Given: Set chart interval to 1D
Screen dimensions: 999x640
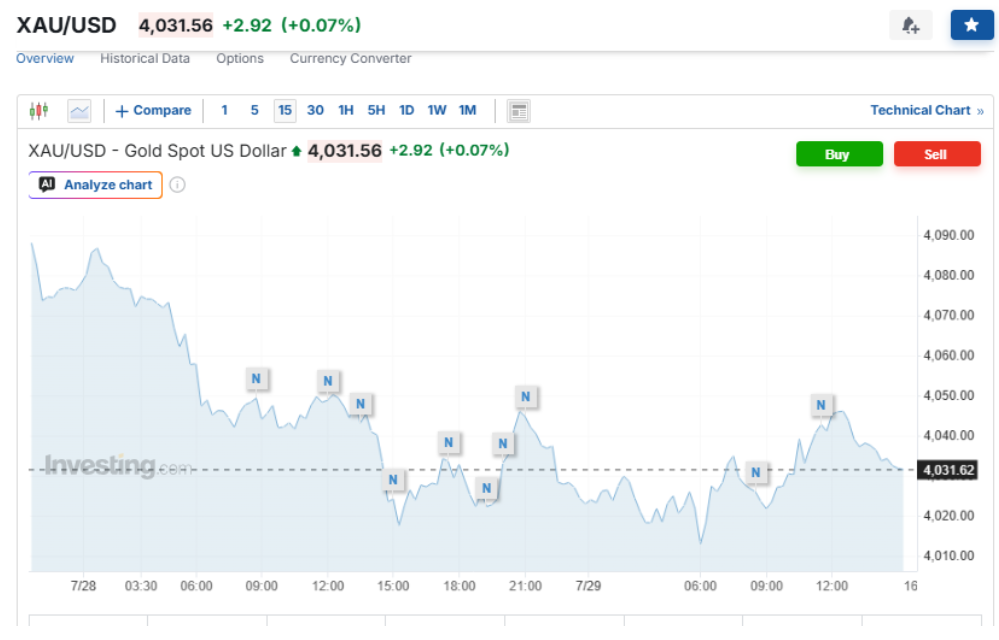Looking at the screenshot, I should (x=406, y=111).
